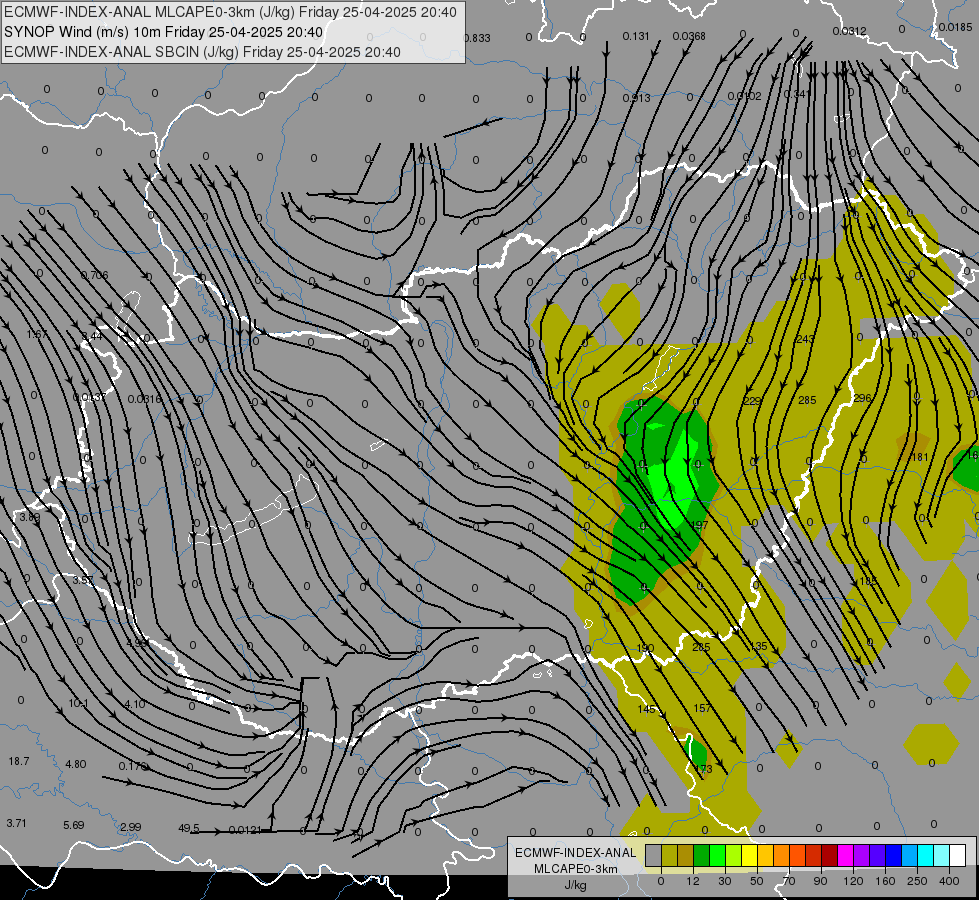Select the gray legend swatch
Image resolution: width=979 pixels, height=900 pixels.
[653, 855]
